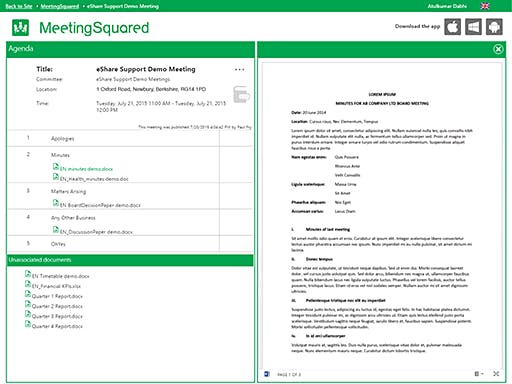512x384 pixels.
Task: Click the file icon for EN Timetable demo.docx
Action: [x=28, y=274]
